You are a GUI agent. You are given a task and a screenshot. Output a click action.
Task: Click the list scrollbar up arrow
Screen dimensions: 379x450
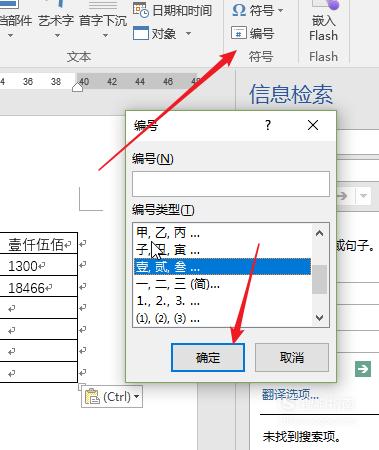[x=319, y=233]
